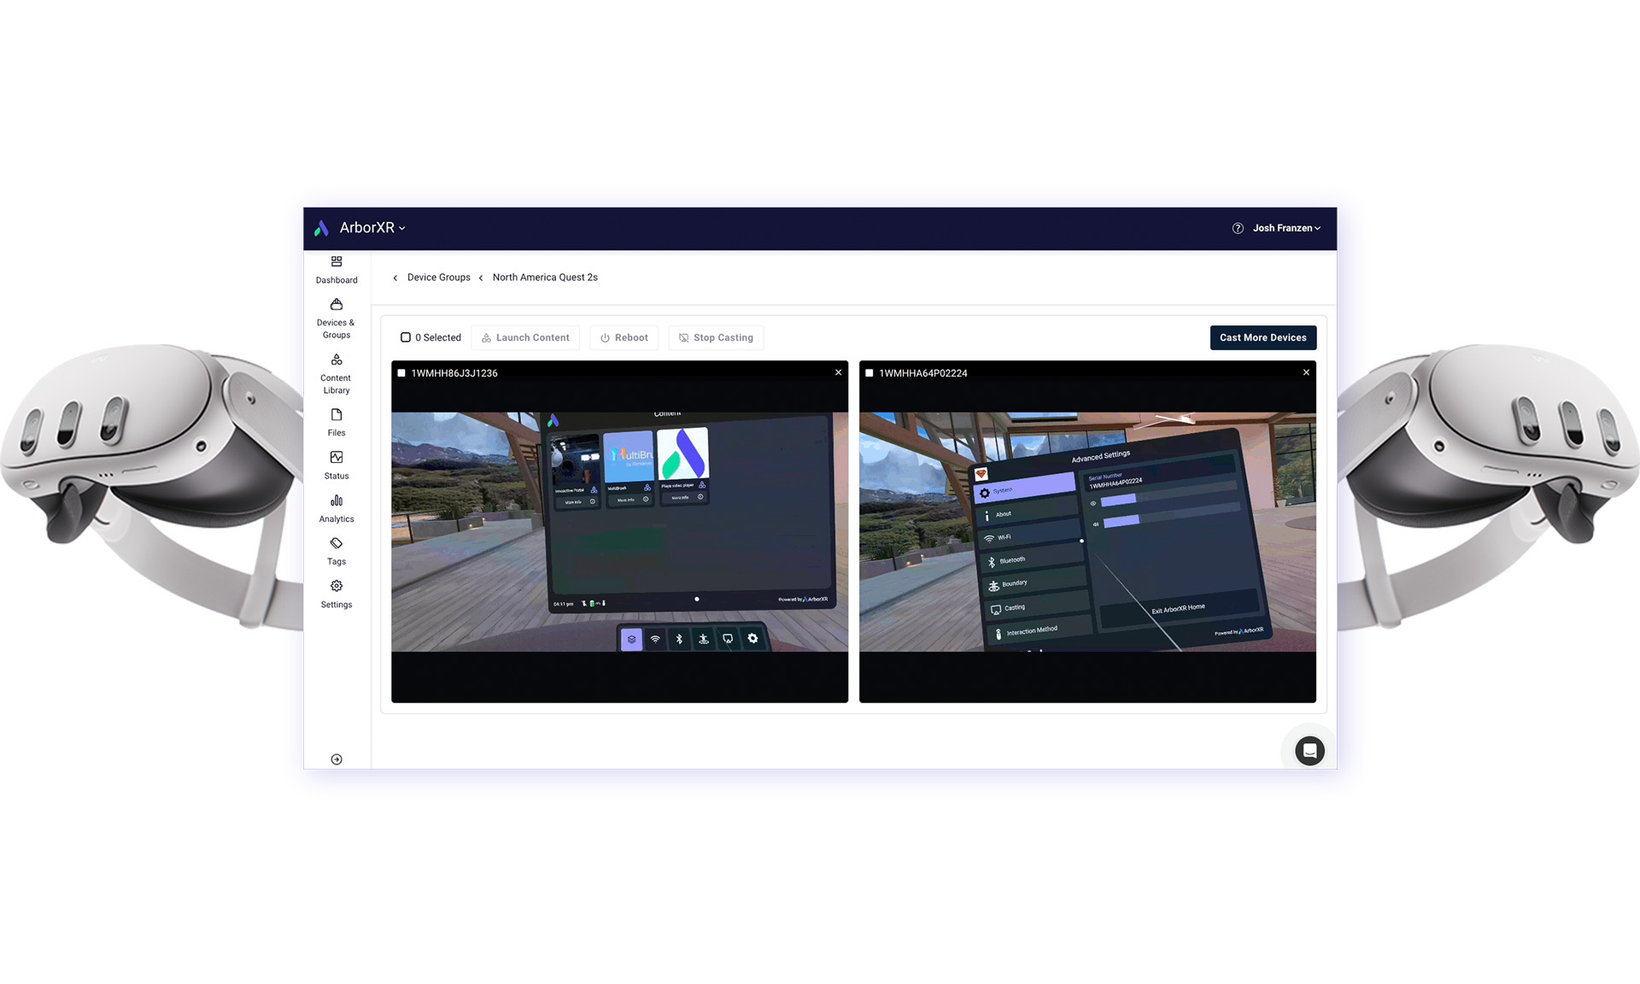Go to the Files section

point(336,423)
